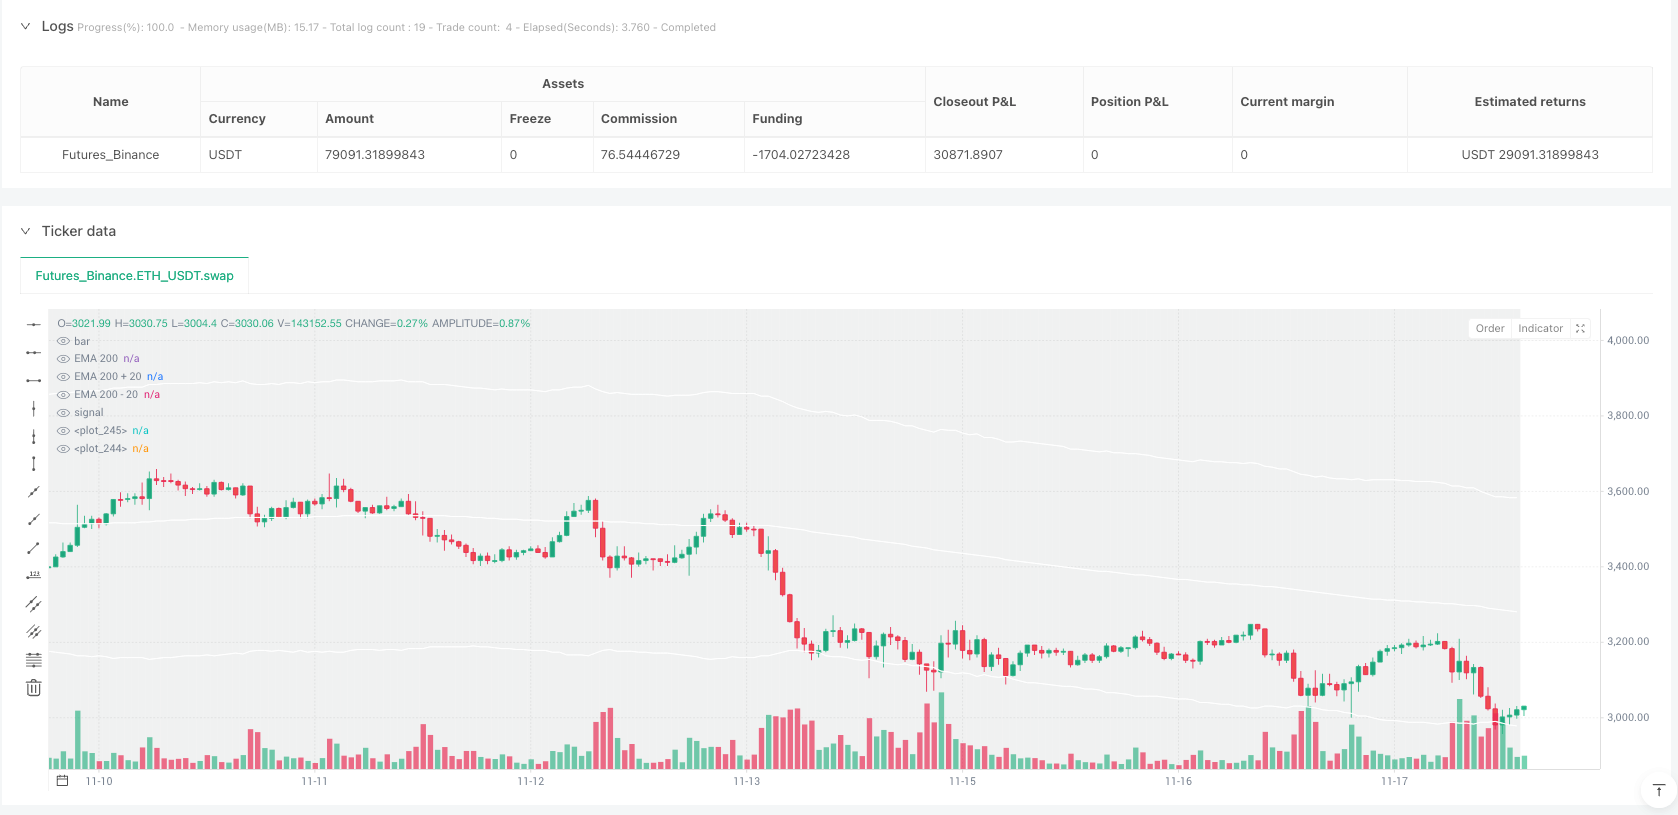Hide the EMA 200 indicator line

(x=63, y=359)
